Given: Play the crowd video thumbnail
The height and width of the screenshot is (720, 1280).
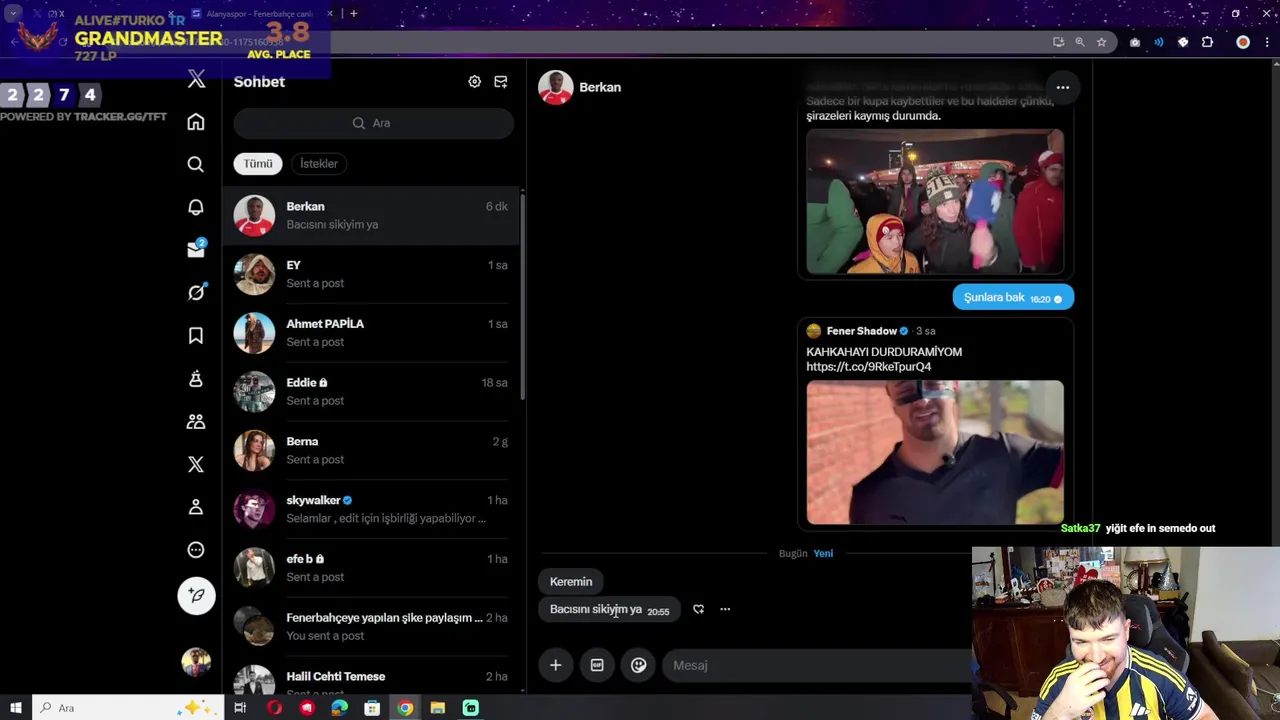Looking at the screenshot, I should [x=935, y=201].
